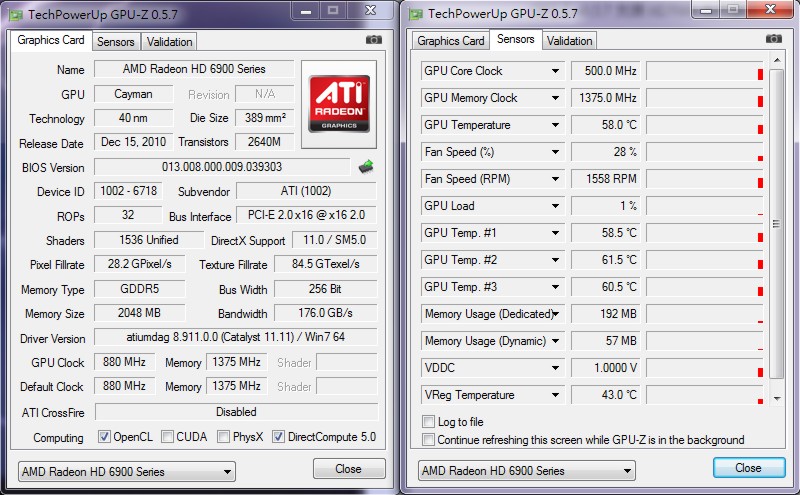Open the VDDC sensor dropdown
800x495 pixels.
[x=555, y=368]
